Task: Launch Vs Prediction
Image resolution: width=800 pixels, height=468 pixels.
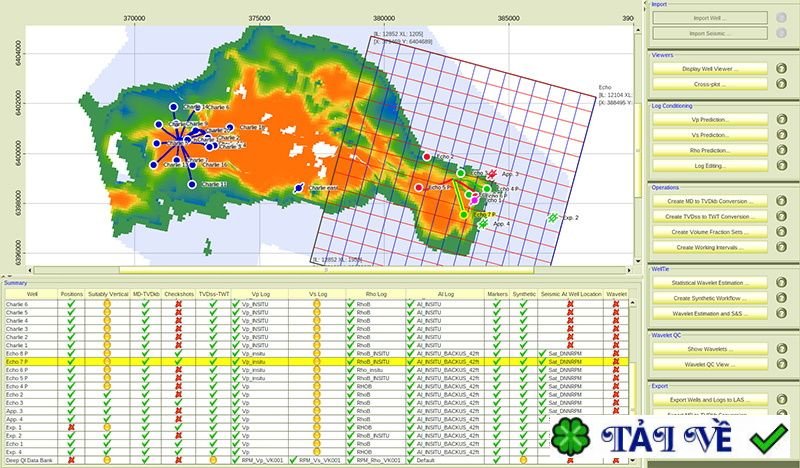Action: coord(710,135)
